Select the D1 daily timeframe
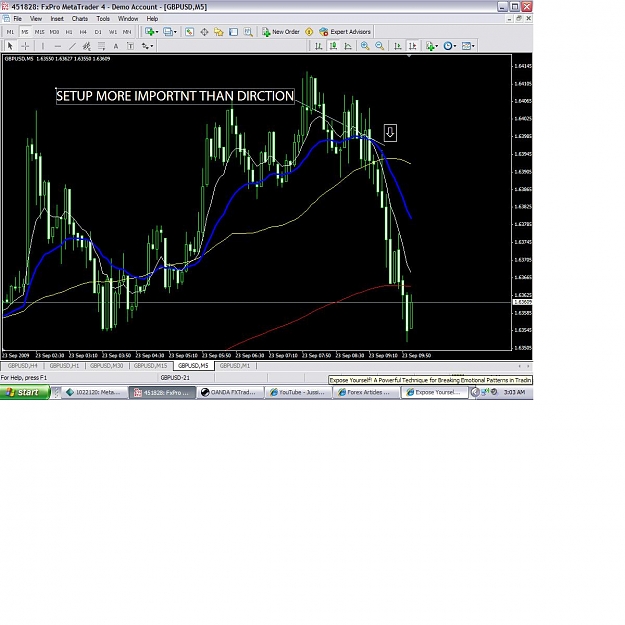 98,32
